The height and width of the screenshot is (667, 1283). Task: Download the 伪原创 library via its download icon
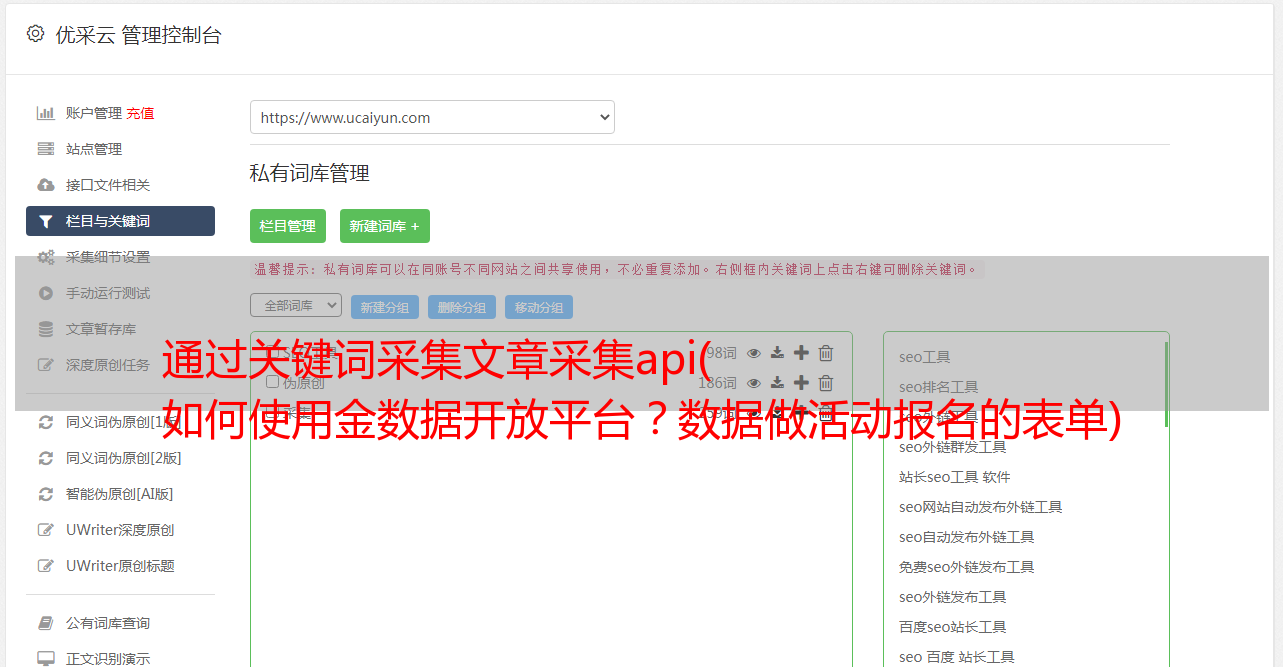pyautogui.click(x=777, y=383)
